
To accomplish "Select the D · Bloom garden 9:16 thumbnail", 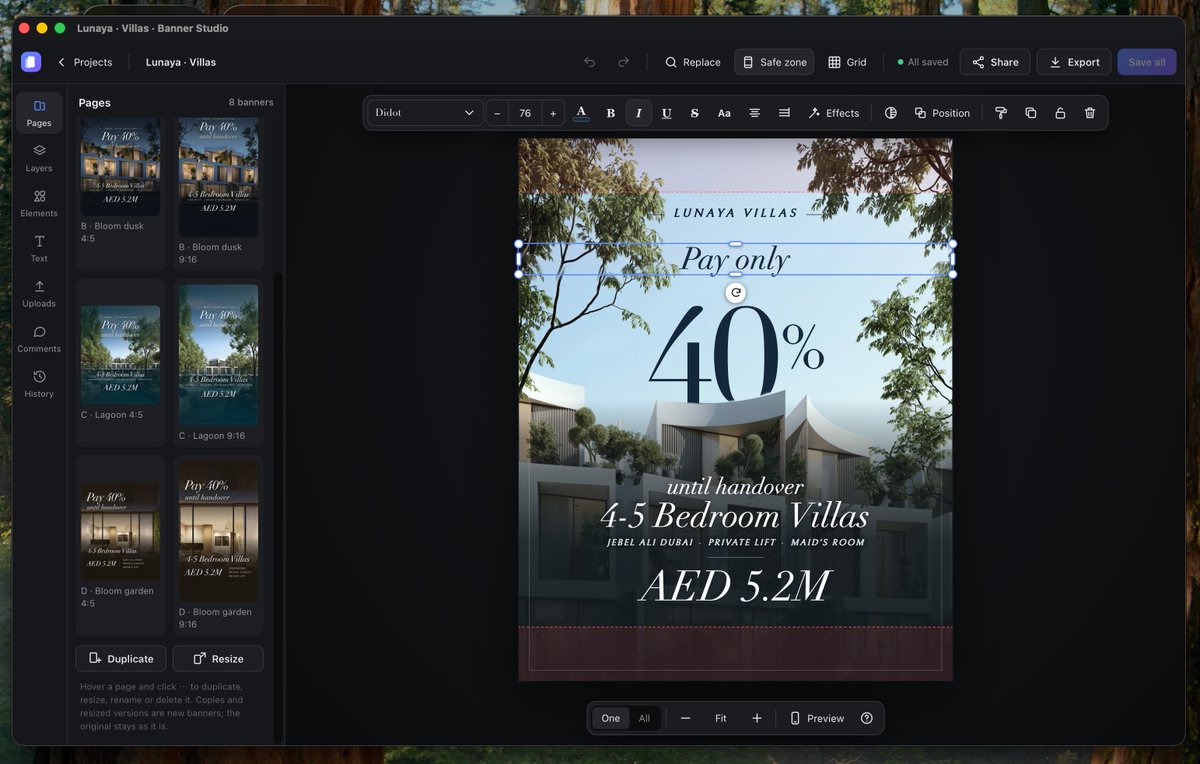I will (218, 531).
